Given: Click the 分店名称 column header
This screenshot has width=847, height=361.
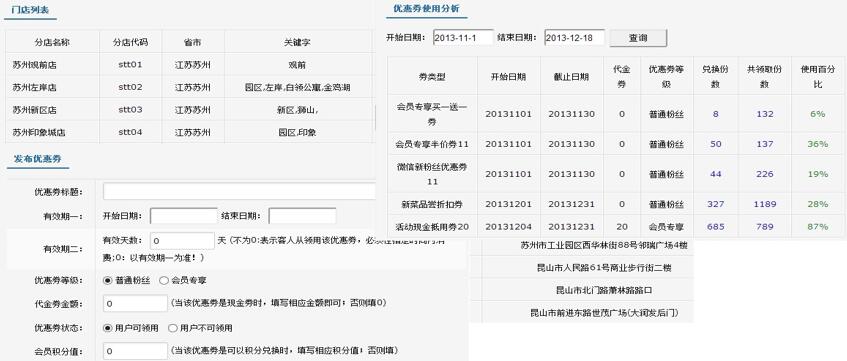Looking at the screenshot, I should (x=52, y=42).
